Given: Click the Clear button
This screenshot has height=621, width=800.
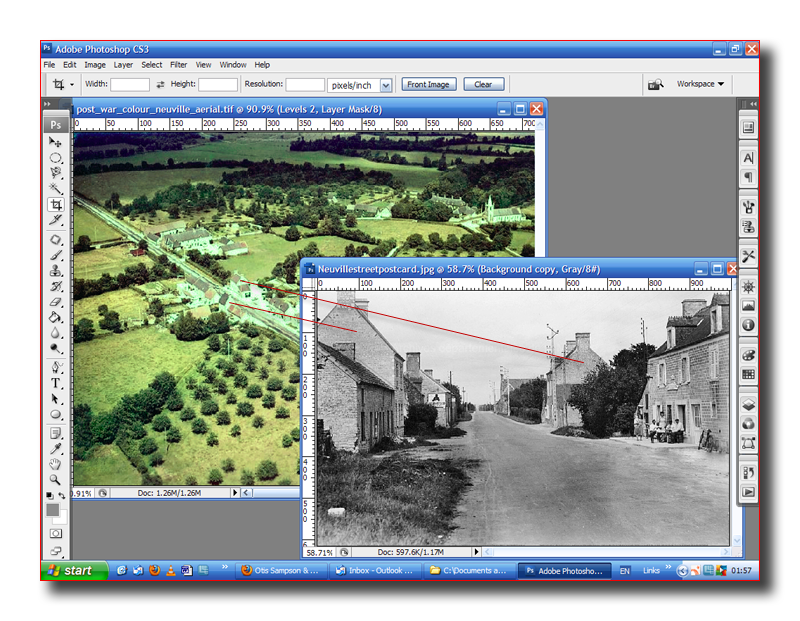Looking at the screenshot, I should pyautogui.click(x=483, y=85).
